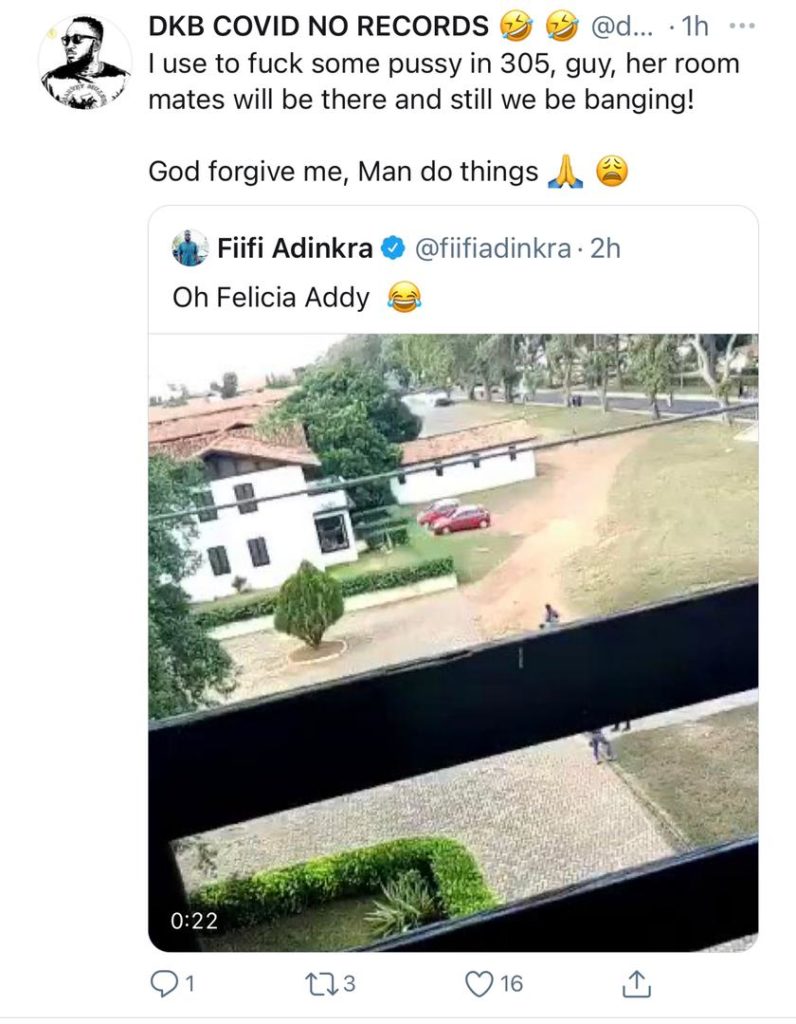Click the 0:22 video duration label

pyautogui.click(x=194, y=921)
